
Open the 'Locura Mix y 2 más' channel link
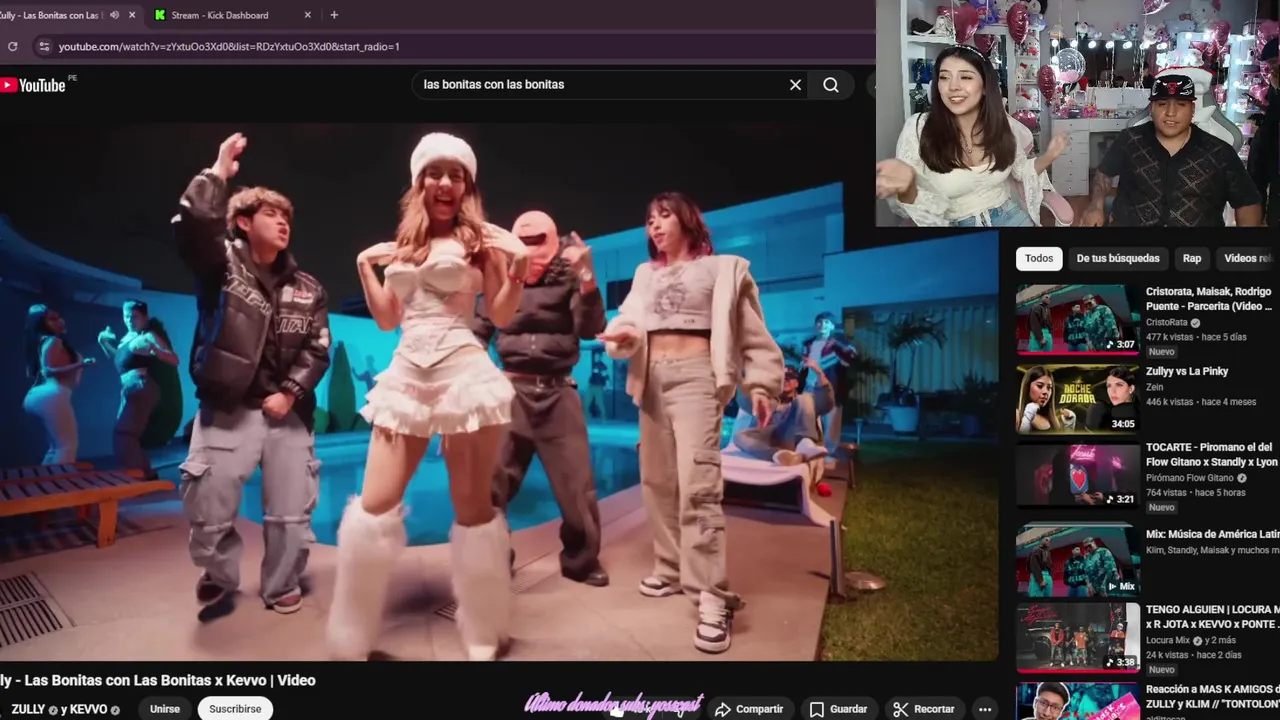click(1192, 640)
